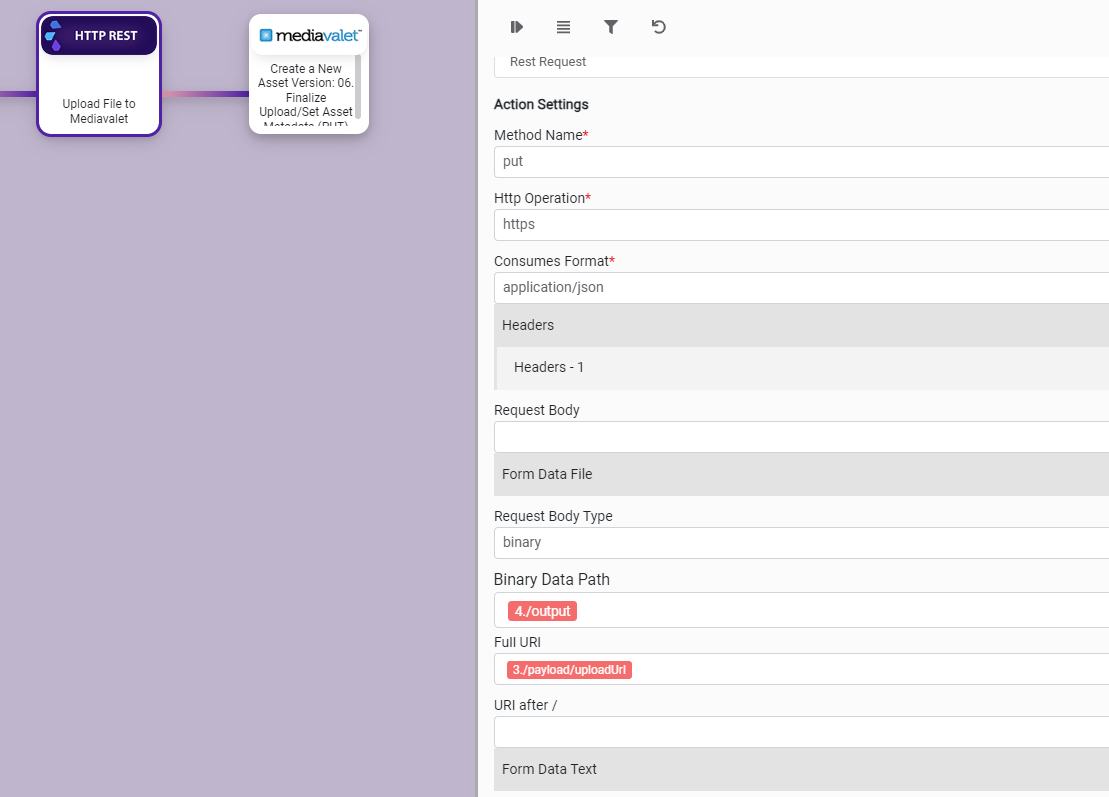Expand the Form Data Text section
The width and height of the screenshot is (1109, 797).
click(801, 769)
